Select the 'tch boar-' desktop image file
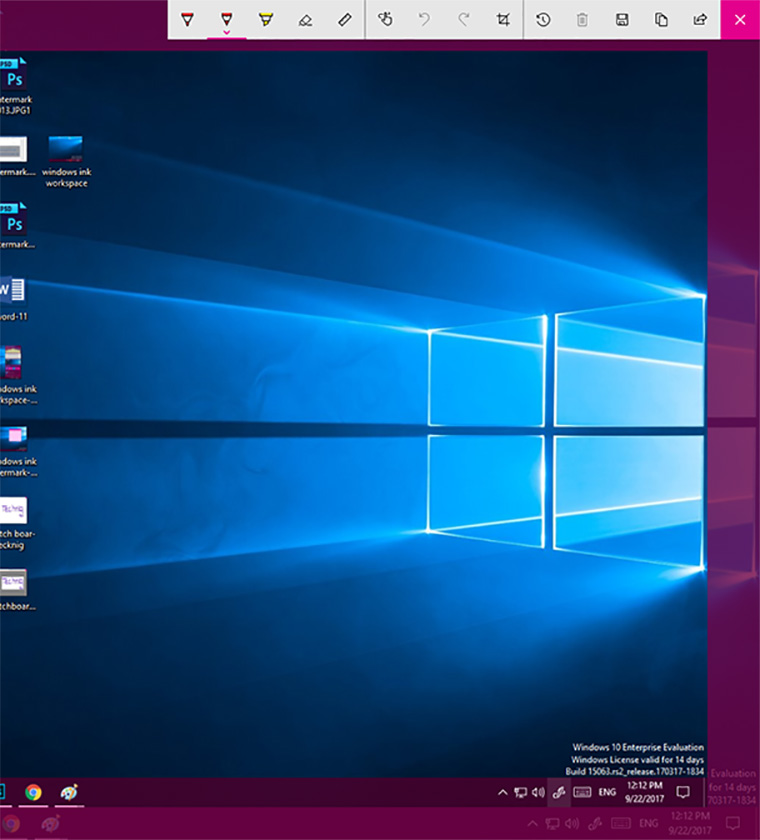The image size is (760, 840). 15,523
